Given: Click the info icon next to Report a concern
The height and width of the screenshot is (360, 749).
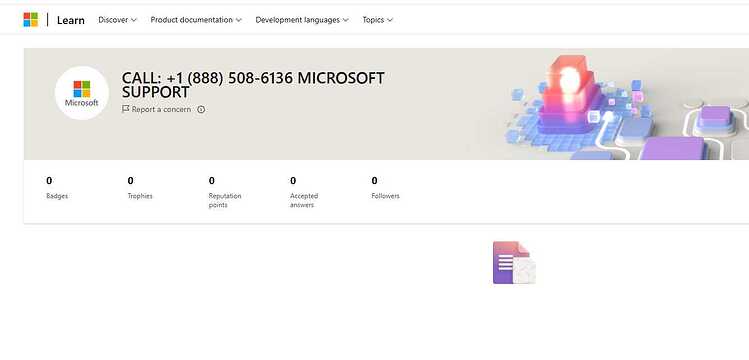Looking at the screenshot, I should point(201,109).
